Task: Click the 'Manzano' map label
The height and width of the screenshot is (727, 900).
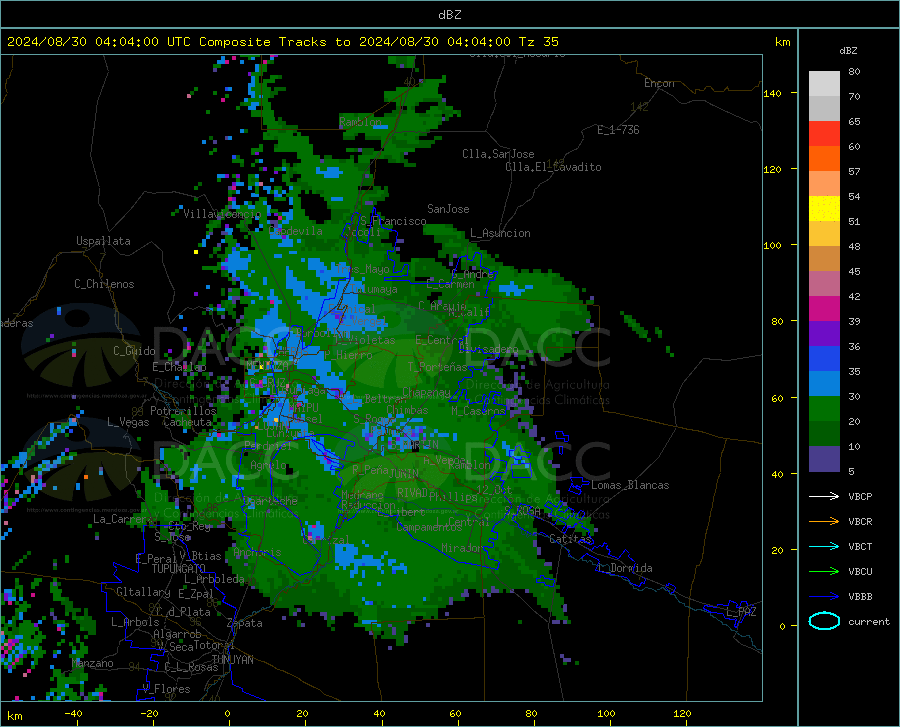Action: [92, 663]
